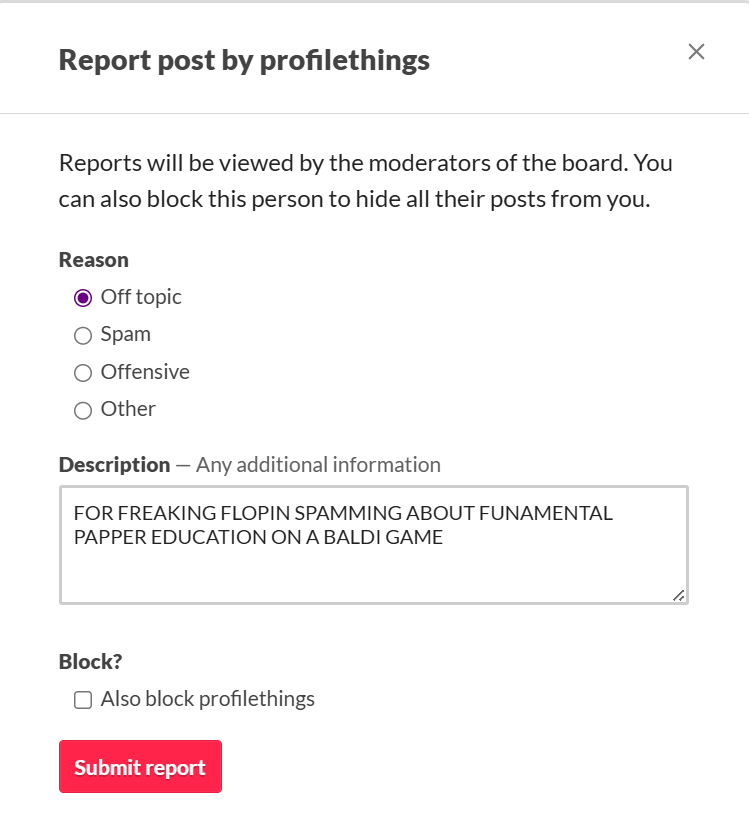Click the "Also block profilethings" label text
749x819 pixels.
coord(207,699)
